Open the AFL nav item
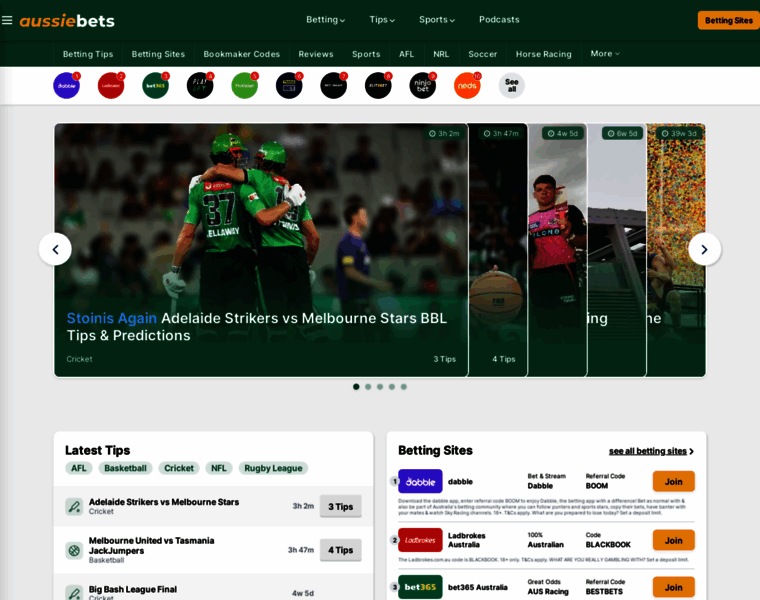 [407, 54]
